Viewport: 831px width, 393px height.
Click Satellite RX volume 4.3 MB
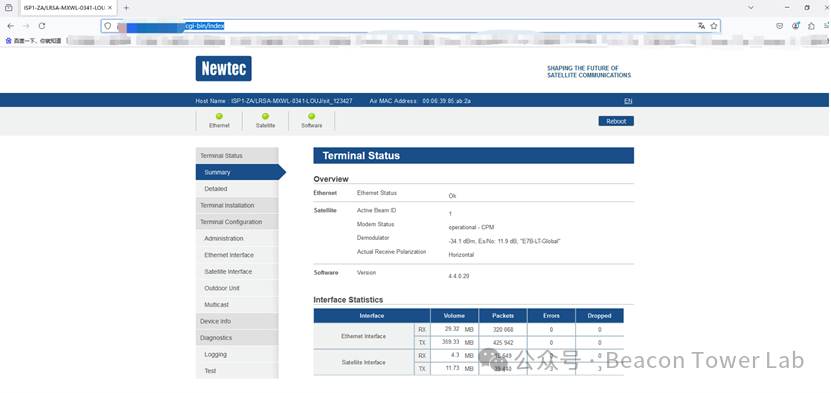pyautogui.click(x=461, y=355)
